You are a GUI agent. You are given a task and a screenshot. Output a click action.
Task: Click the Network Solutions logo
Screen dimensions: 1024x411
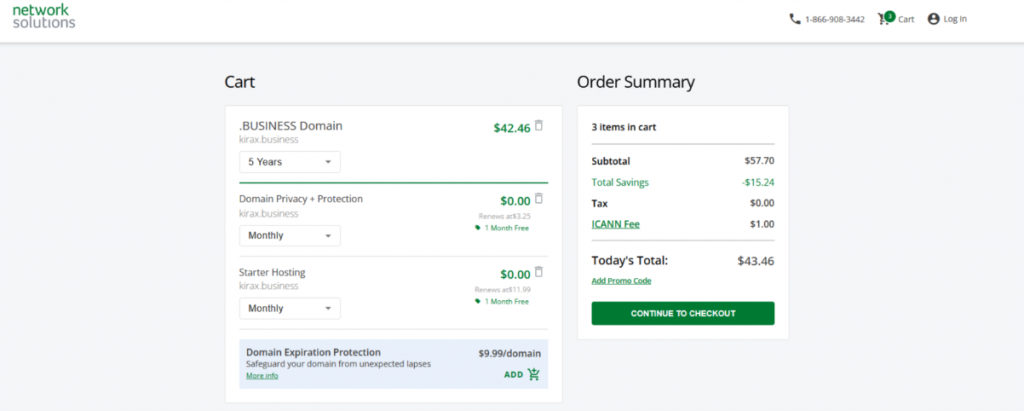43,16
